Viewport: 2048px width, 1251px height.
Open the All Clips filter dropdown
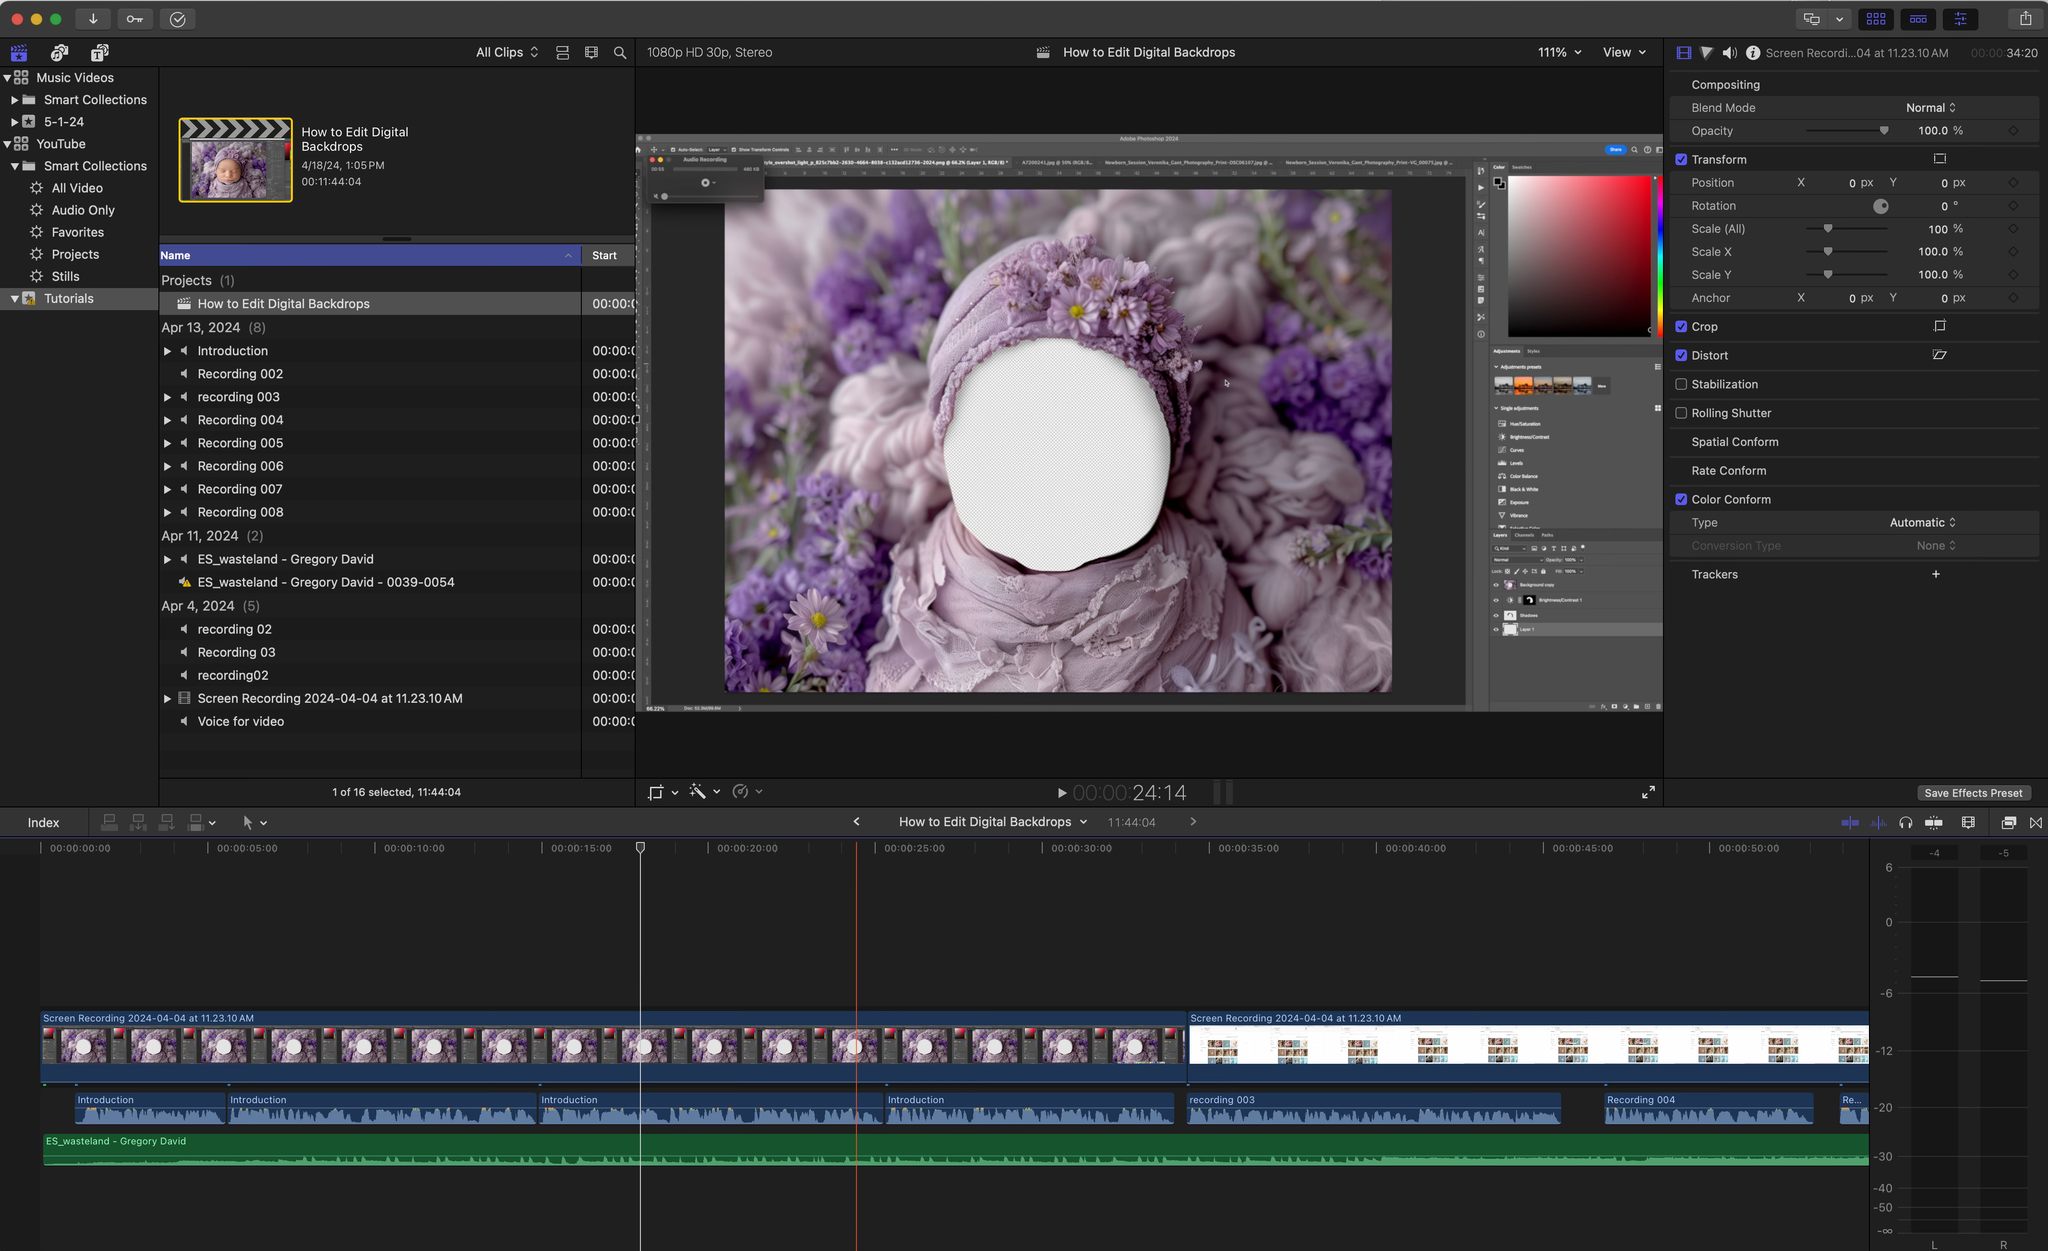coord(507,52)
